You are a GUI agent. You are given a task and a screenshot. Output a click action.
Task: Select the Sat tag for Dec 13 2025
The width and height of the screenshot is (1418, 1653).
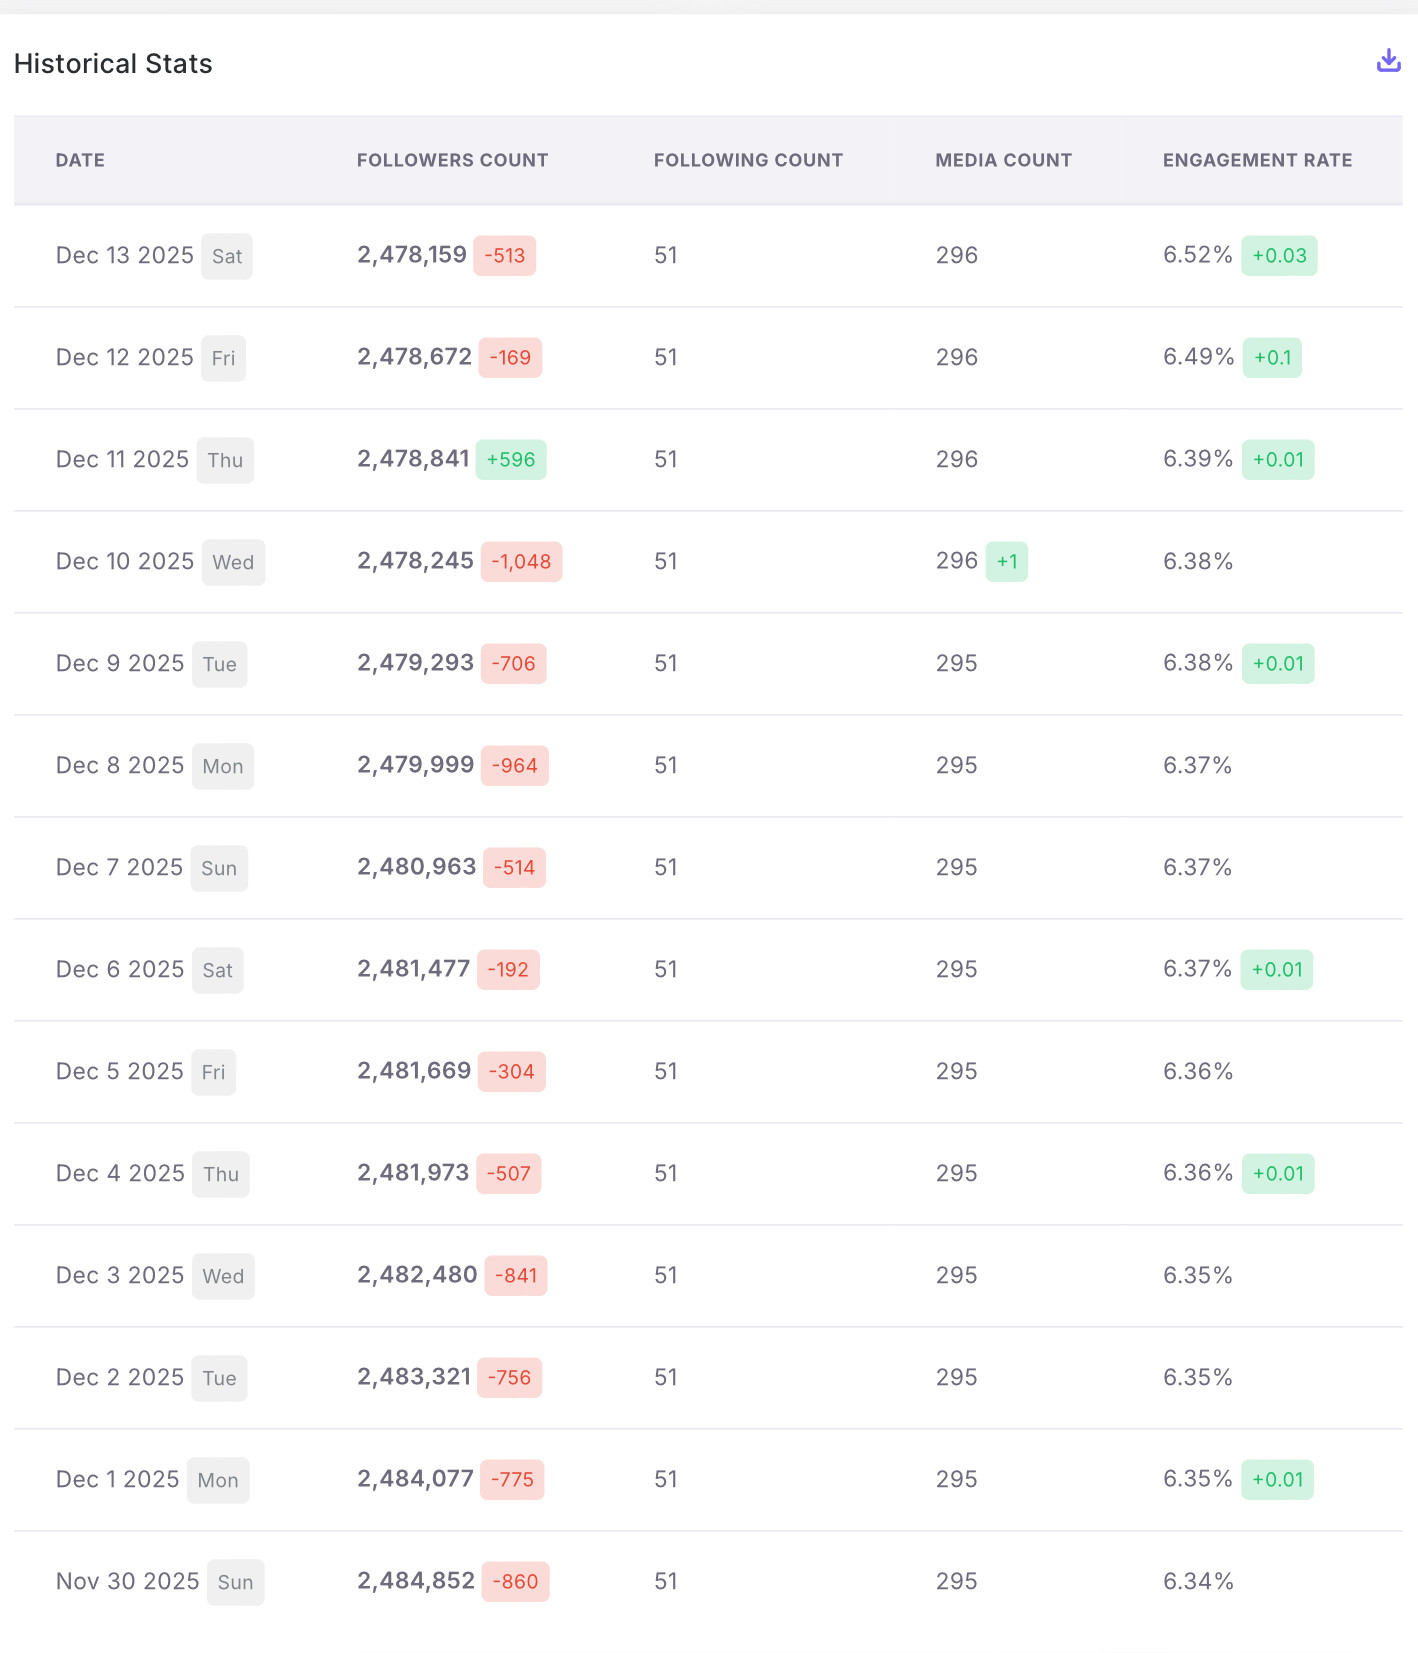pos(227,256)
